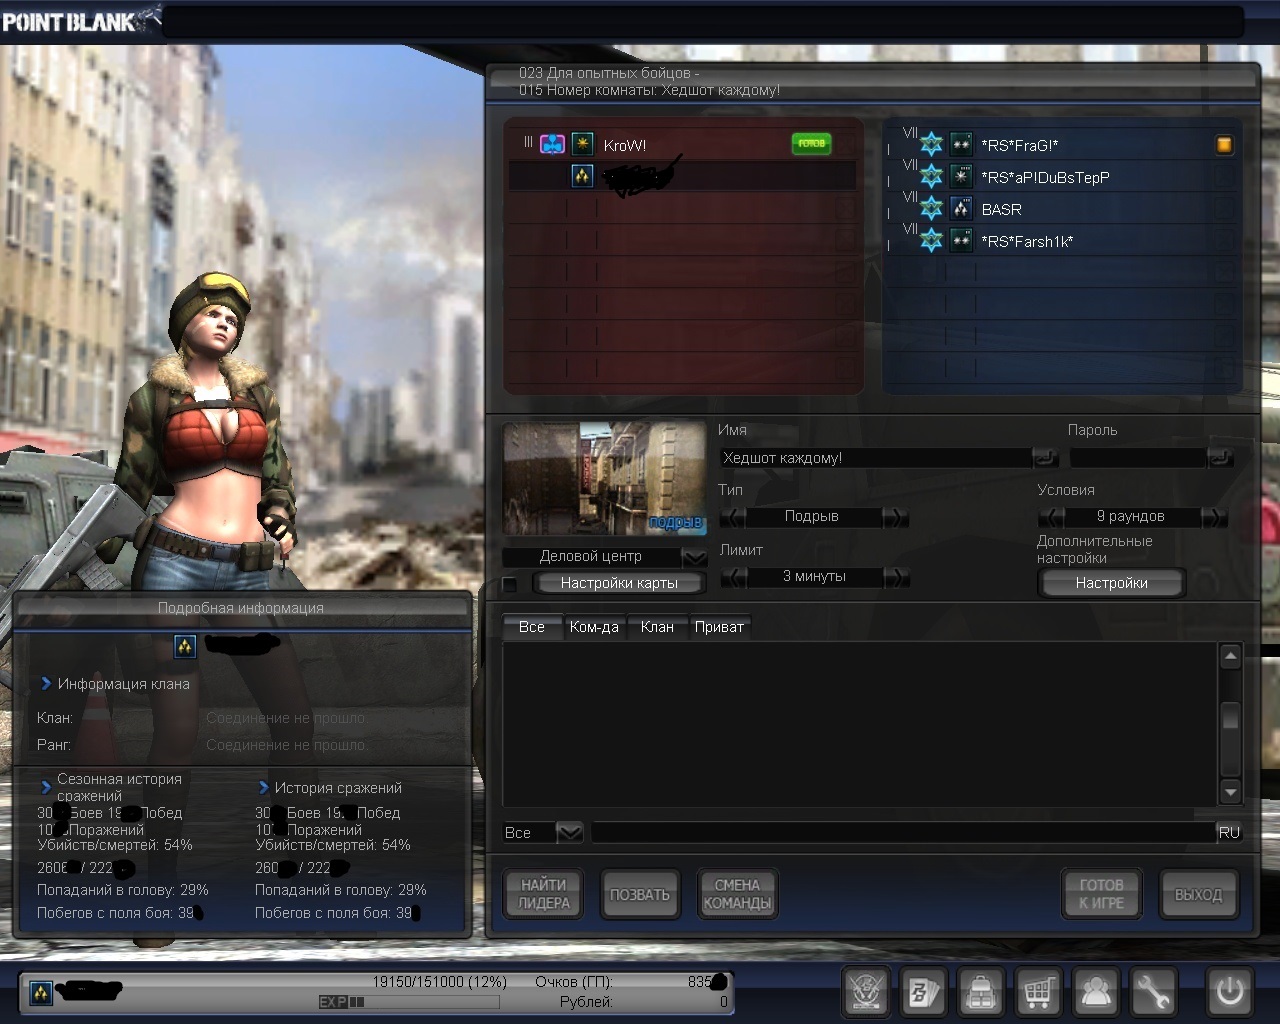1280x1024 pixels.
Task: Expand the Деловой центр map dropdown
Action: coord(694,557)
